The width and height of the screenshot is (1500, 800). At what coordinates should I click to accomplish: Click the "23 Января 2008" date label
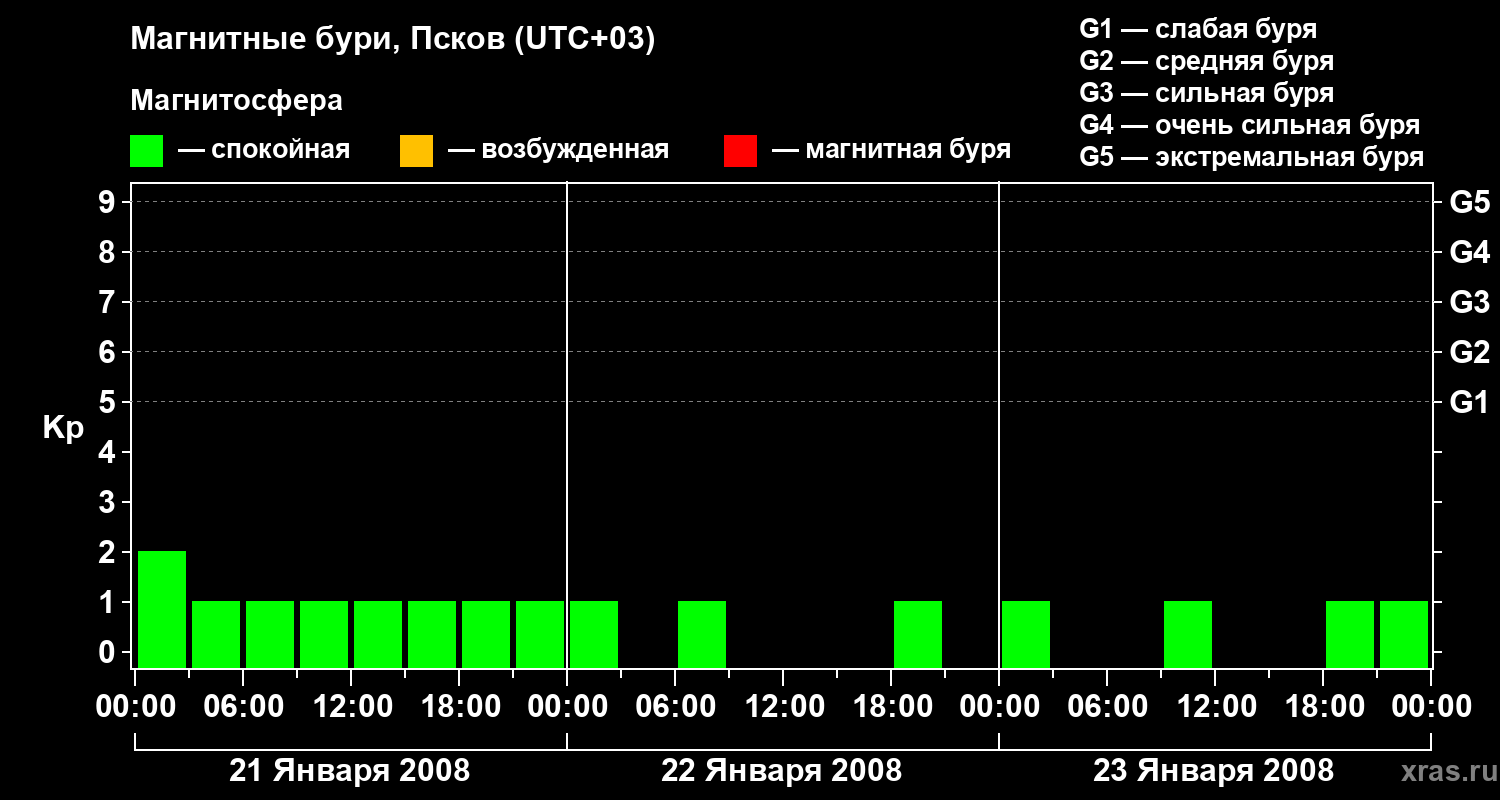pos(1214,771)
